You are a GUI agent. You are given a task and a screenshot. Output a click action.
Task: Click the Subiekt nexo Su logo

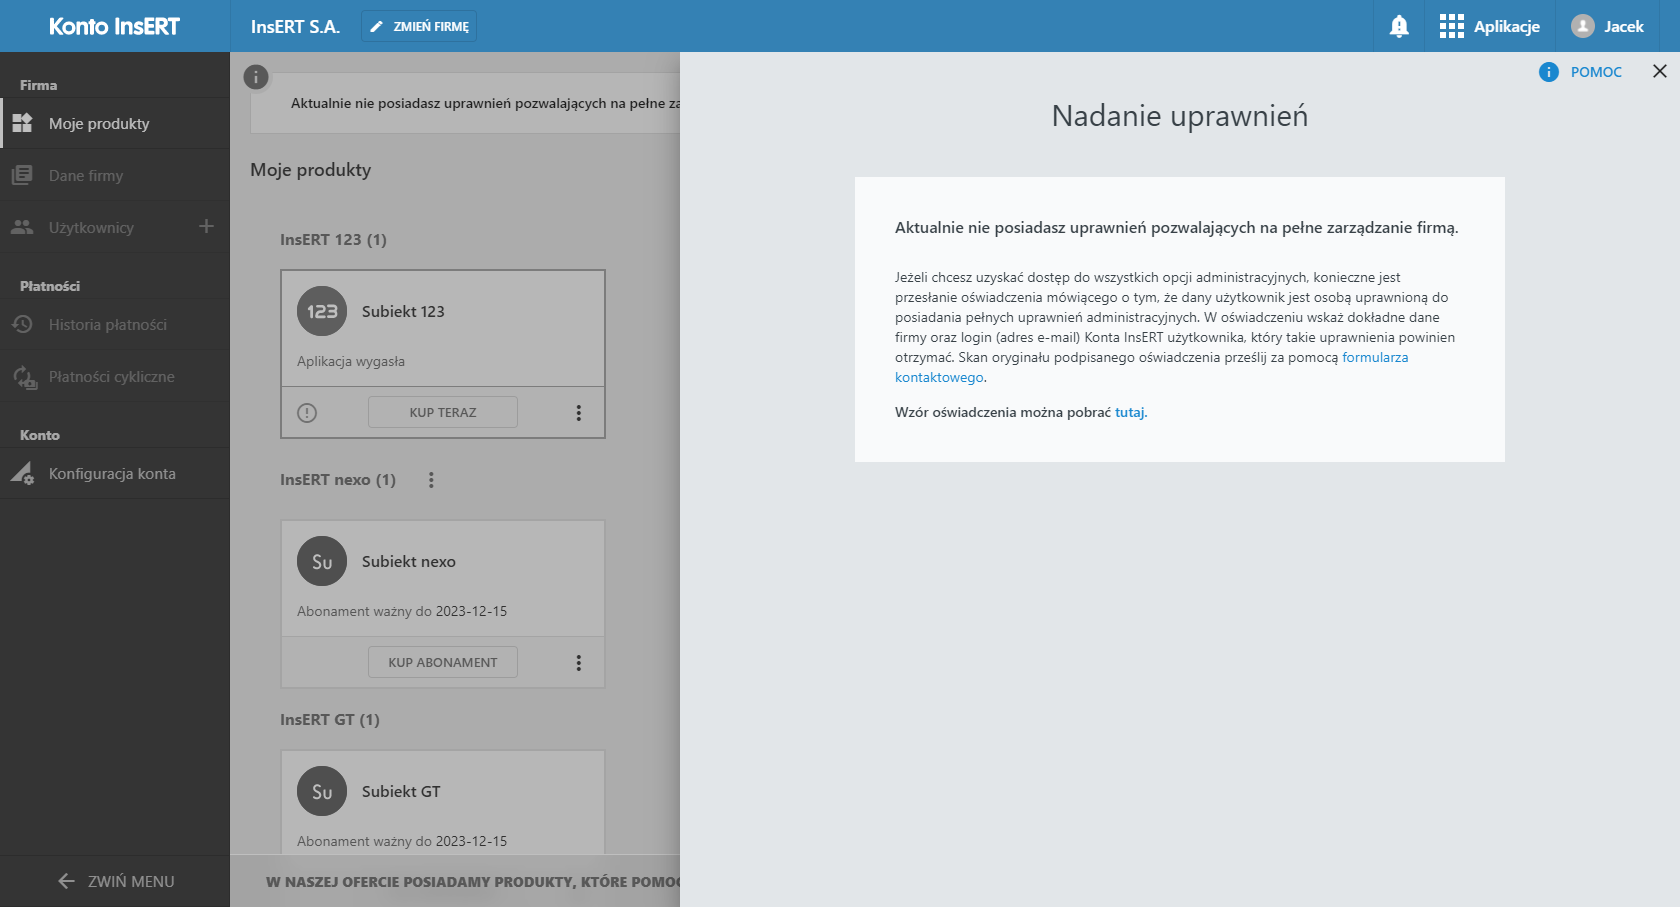322,561
